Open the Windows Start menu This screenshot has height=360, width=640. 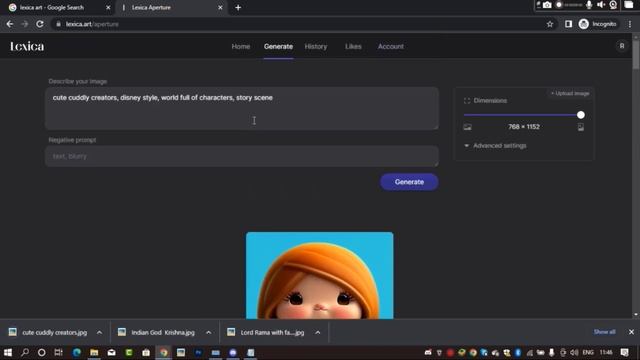coord(8,352)
